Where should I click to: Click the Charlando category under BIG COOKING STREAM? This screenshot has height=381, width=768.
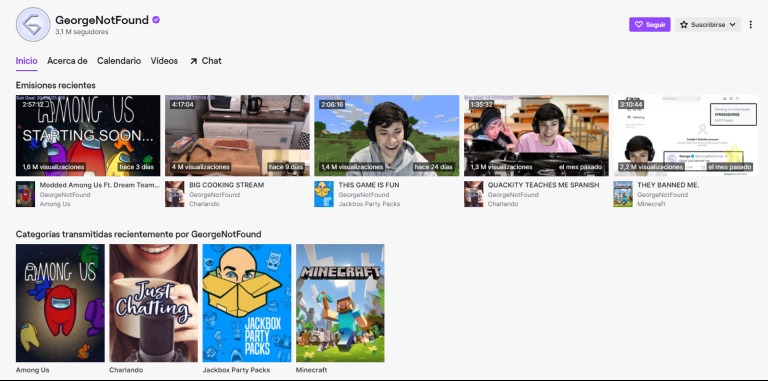pyautogui.click(x=203, y=204)
